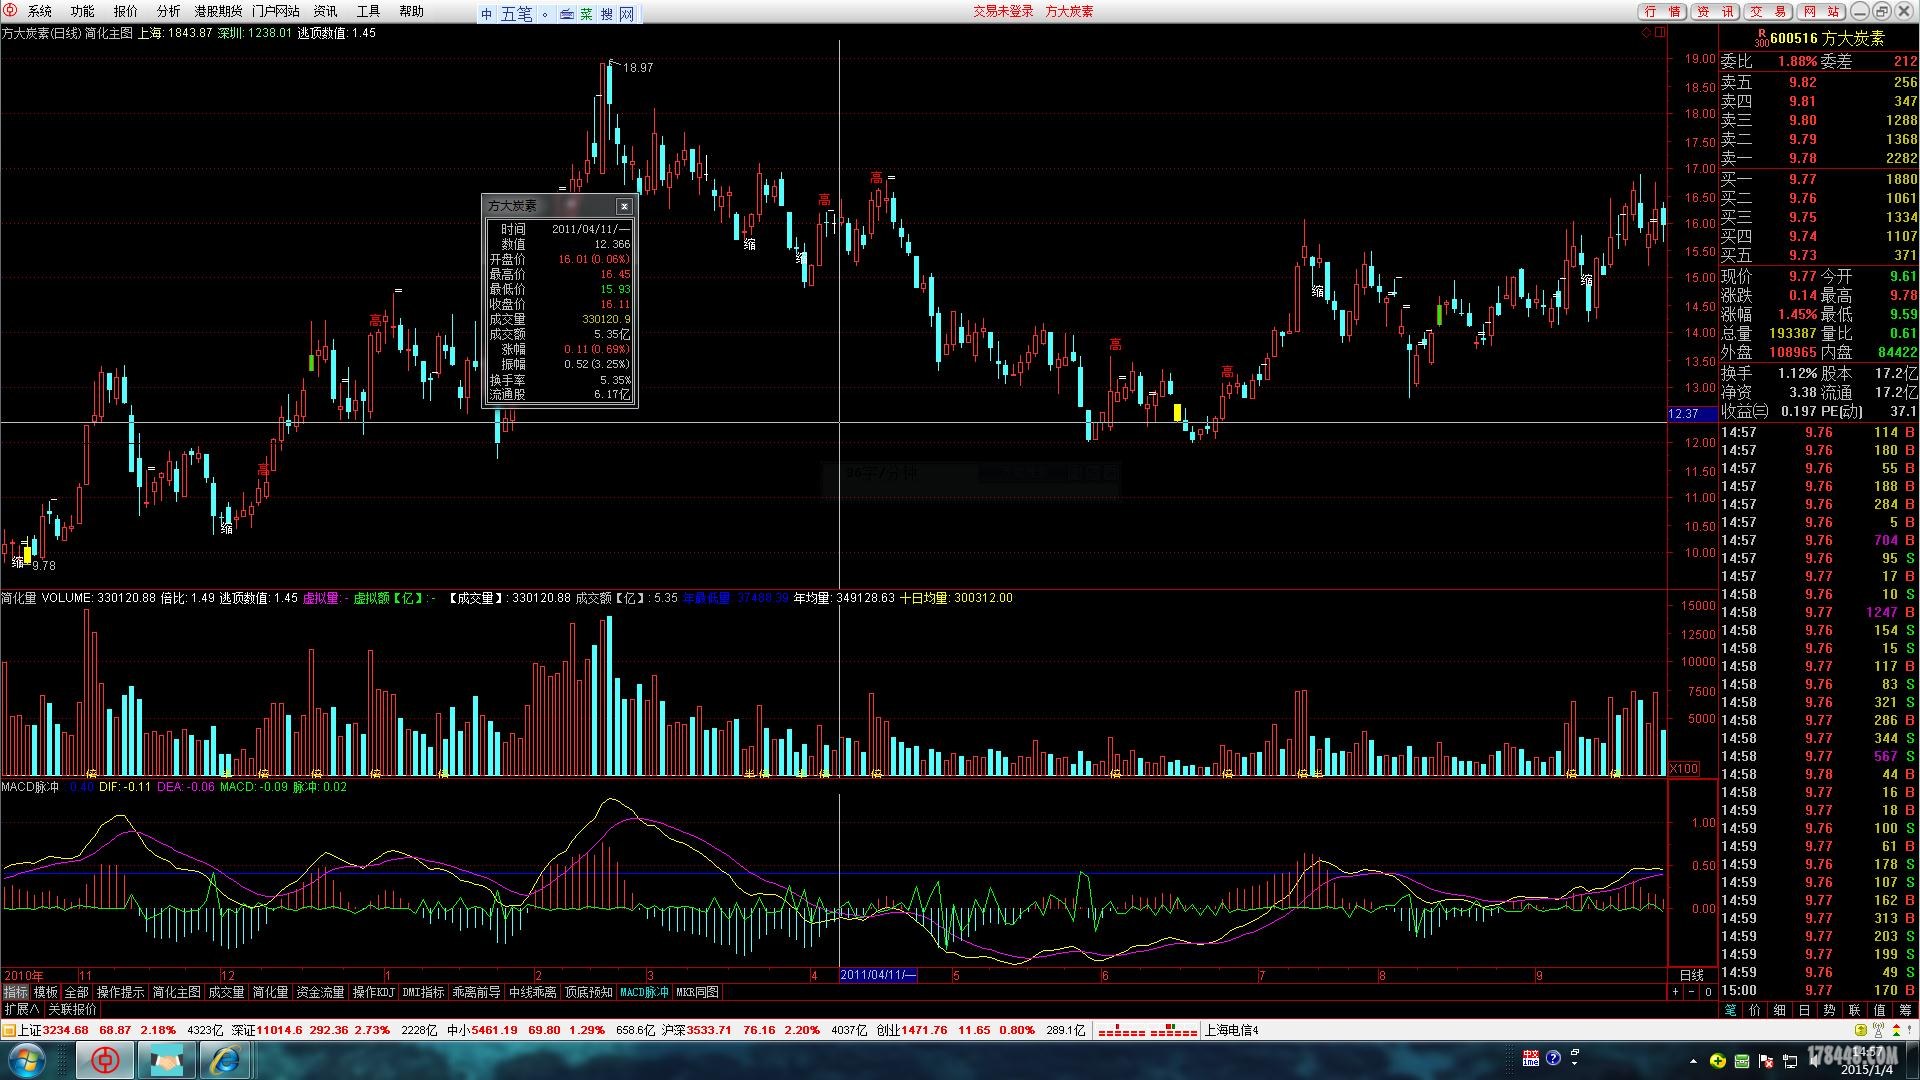Click the 资讯 button at top right
This screenshot has width=1920, height=1080.
[1716, 11]
